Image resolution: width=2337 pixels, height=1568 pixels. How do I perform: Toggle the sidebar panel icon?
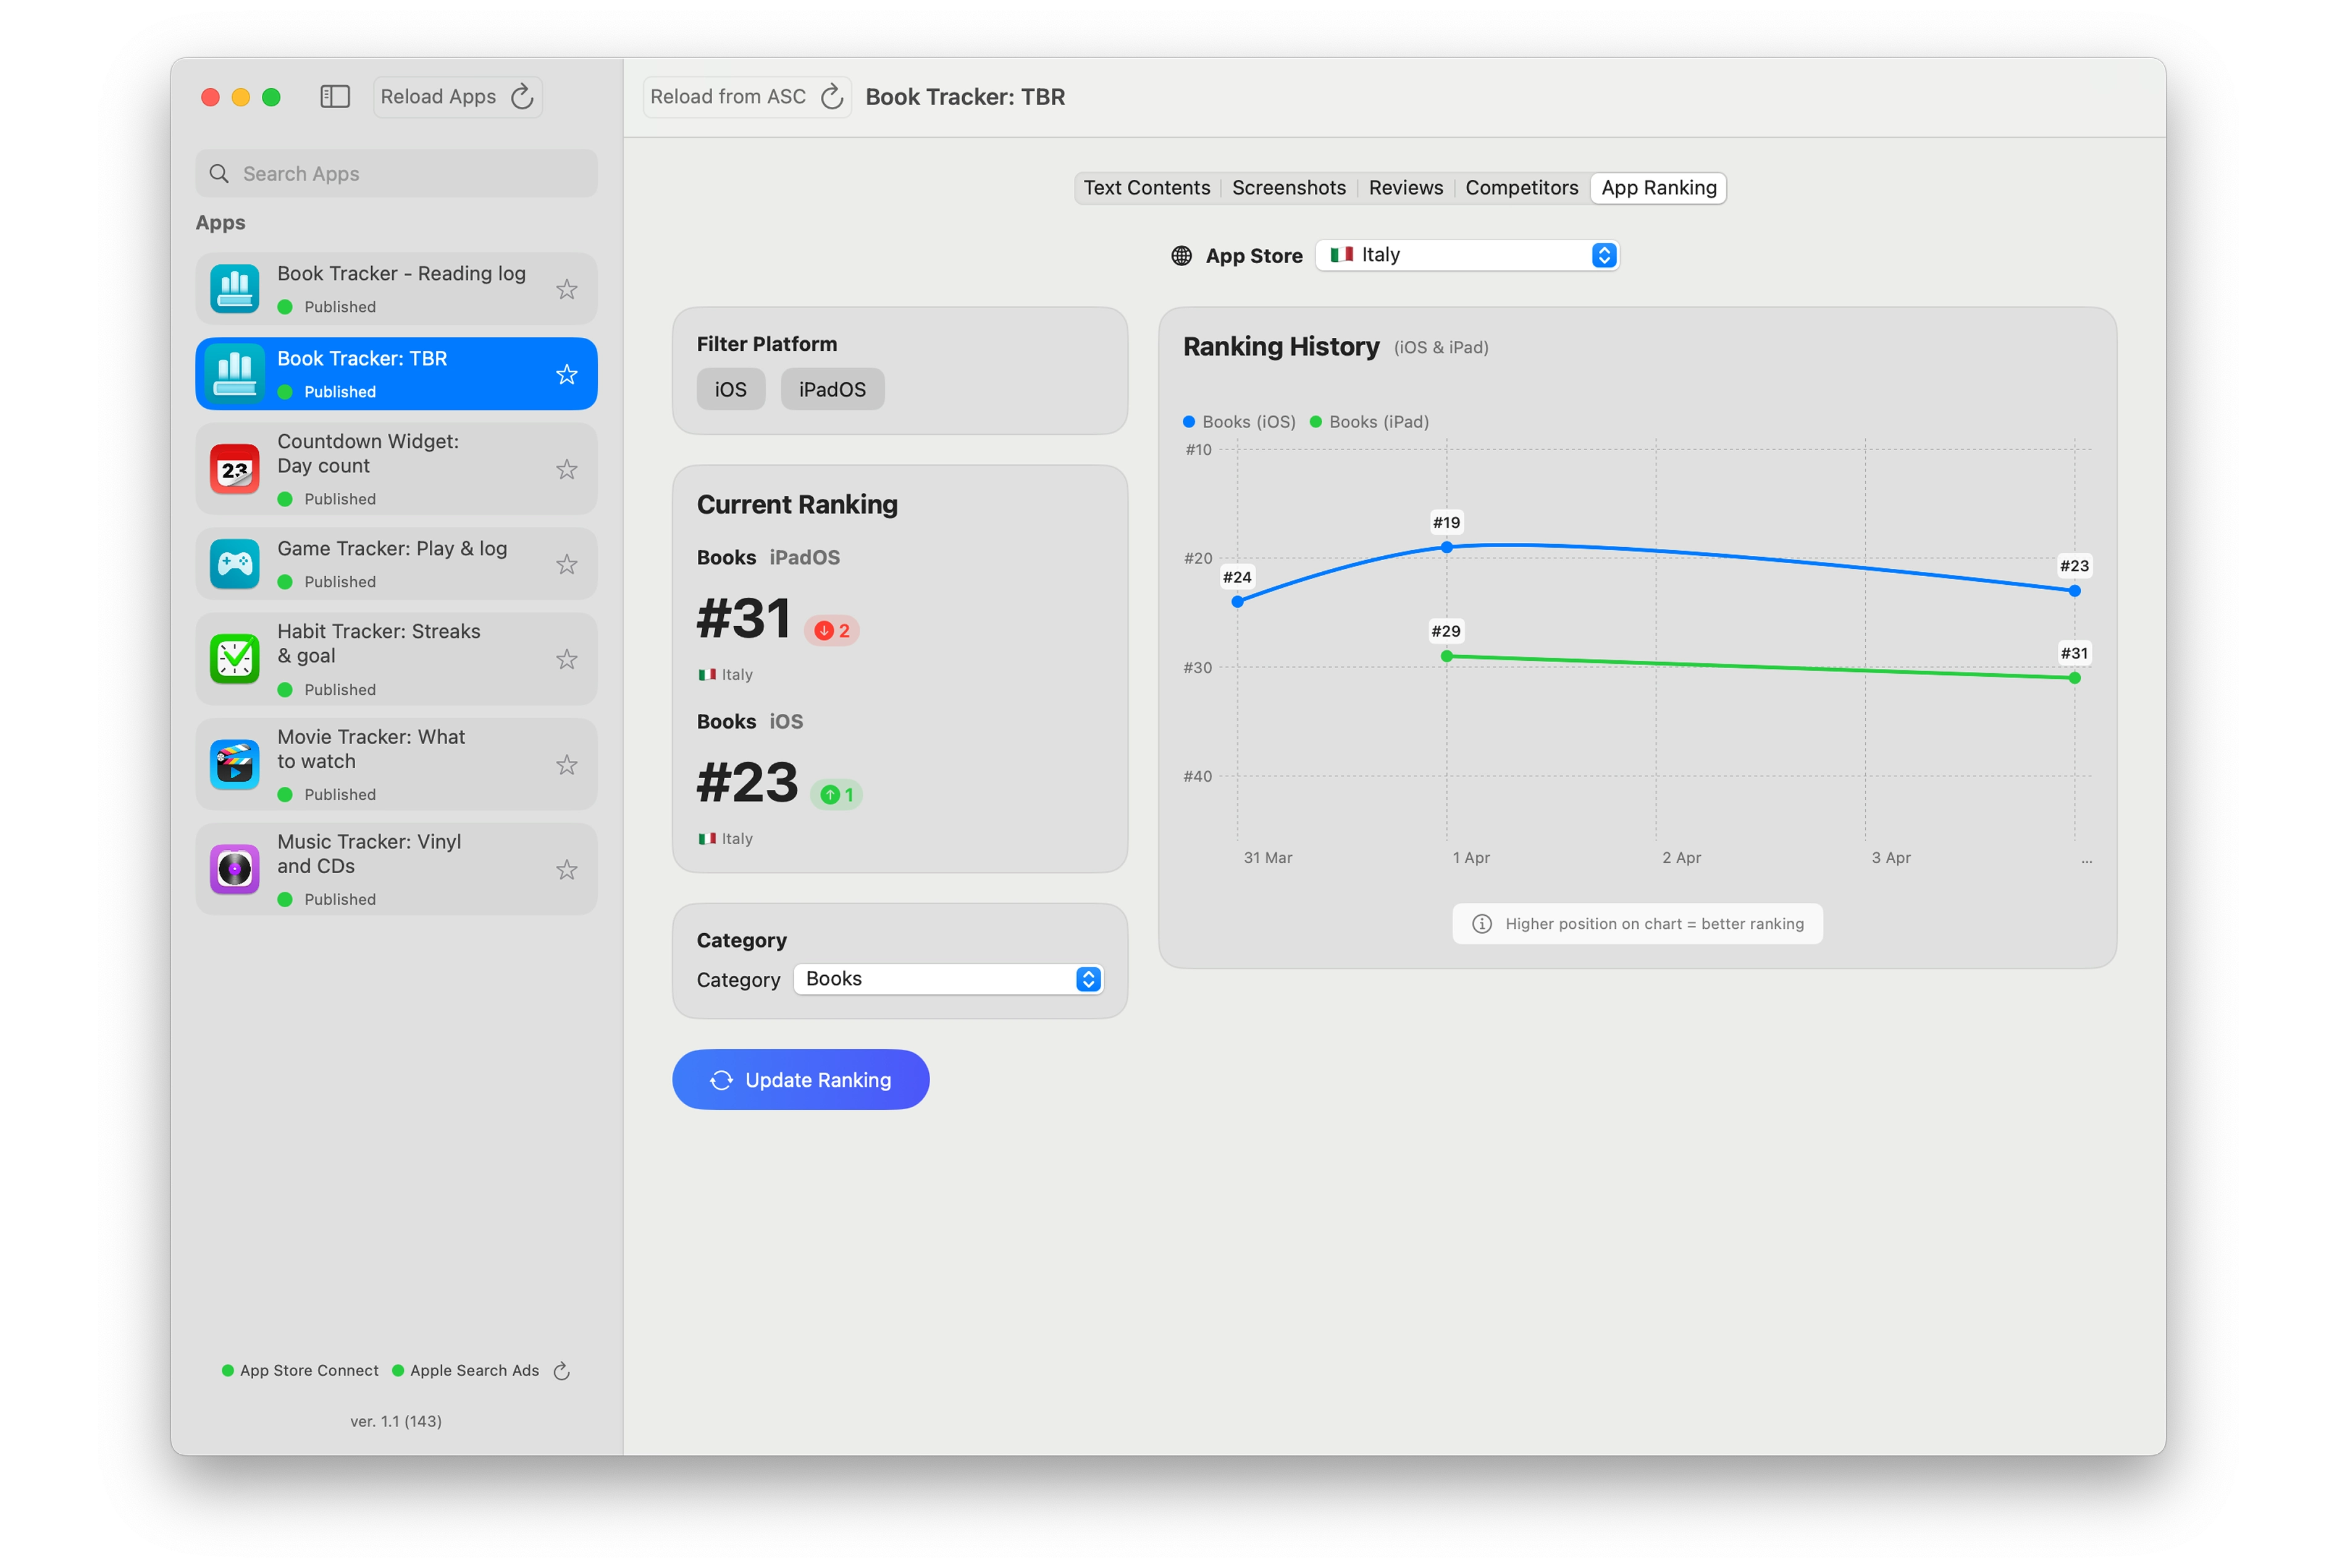click(x=334, y=97)
